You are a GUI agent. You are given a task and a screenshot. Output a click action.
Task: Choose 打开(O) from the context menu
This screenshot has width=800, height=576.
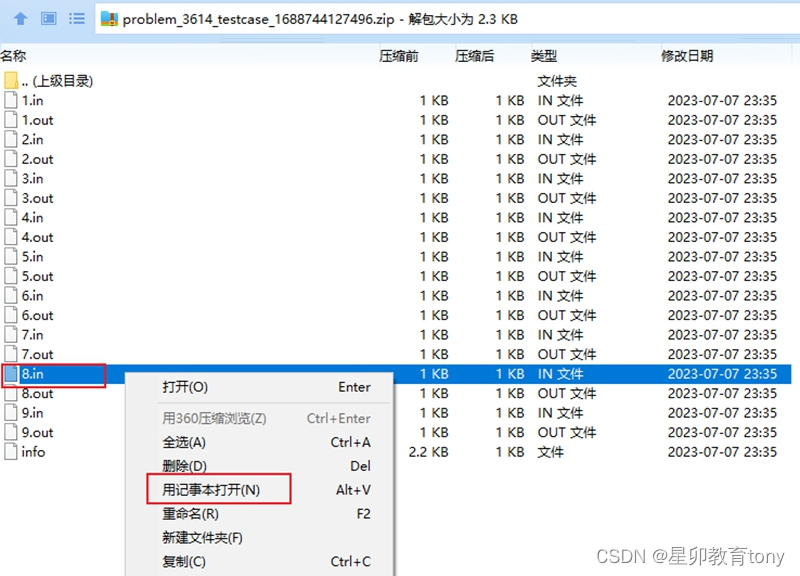(x=259, y=387)
